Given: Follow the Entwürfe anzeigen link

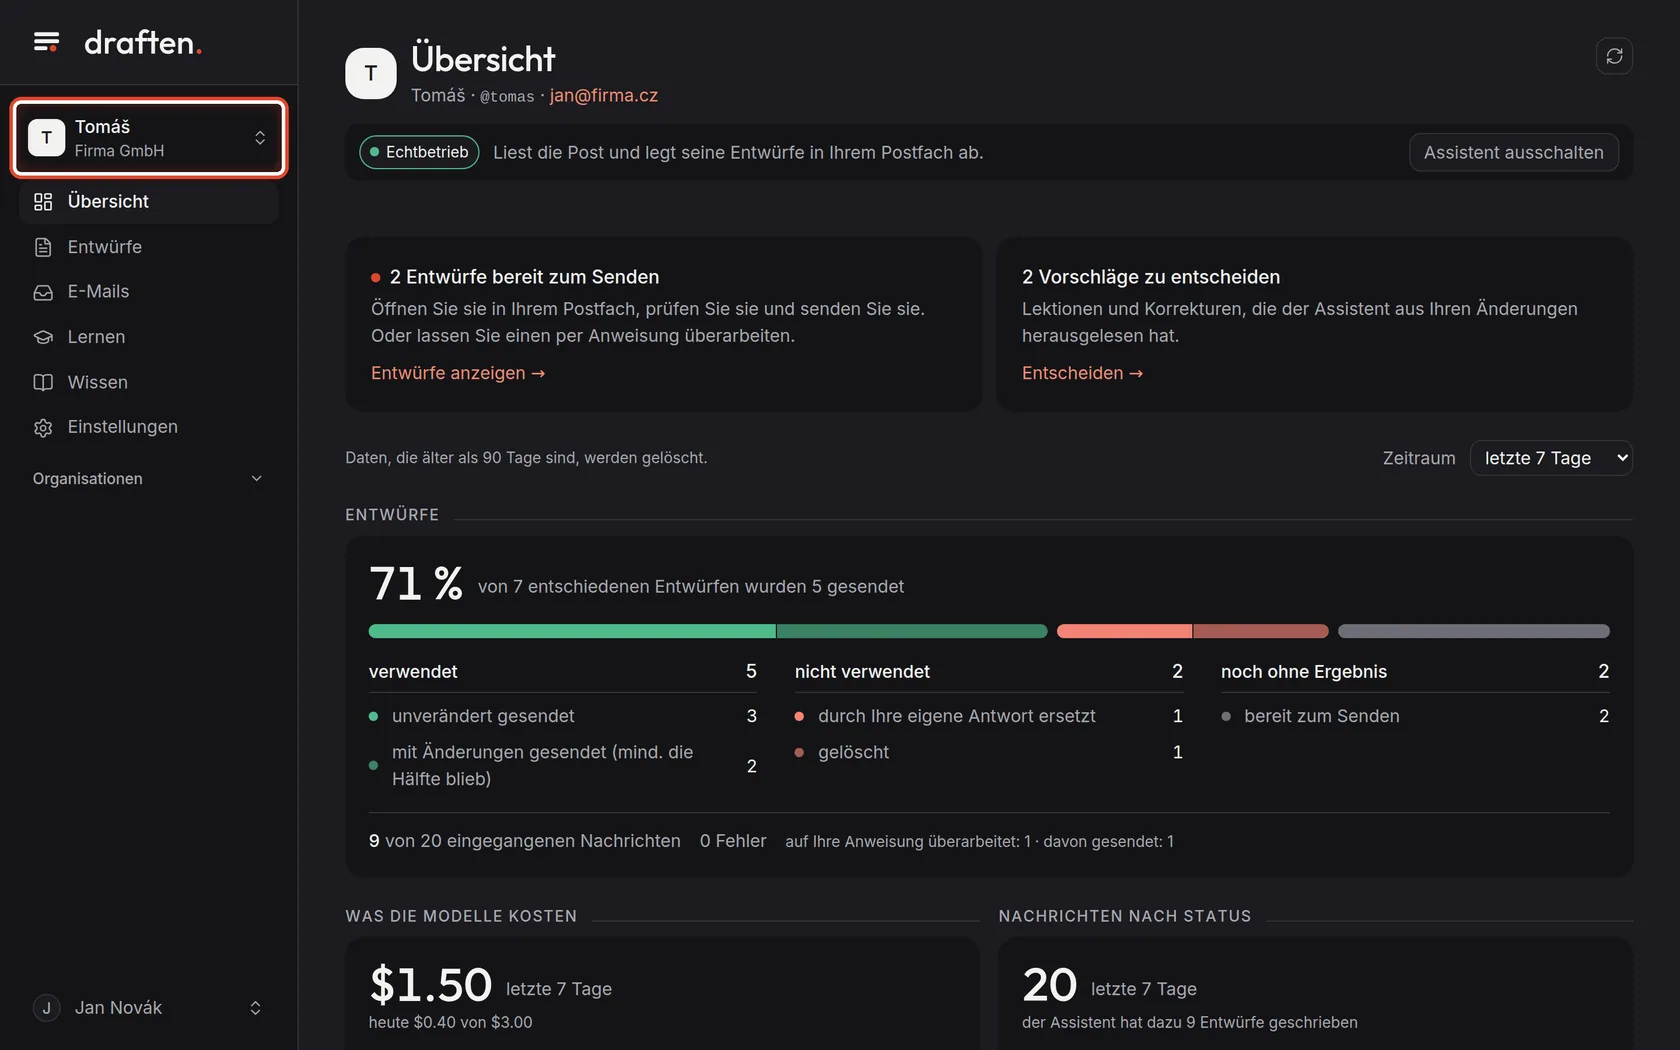Looking at the screenshot, I should (x=458, y=373).
